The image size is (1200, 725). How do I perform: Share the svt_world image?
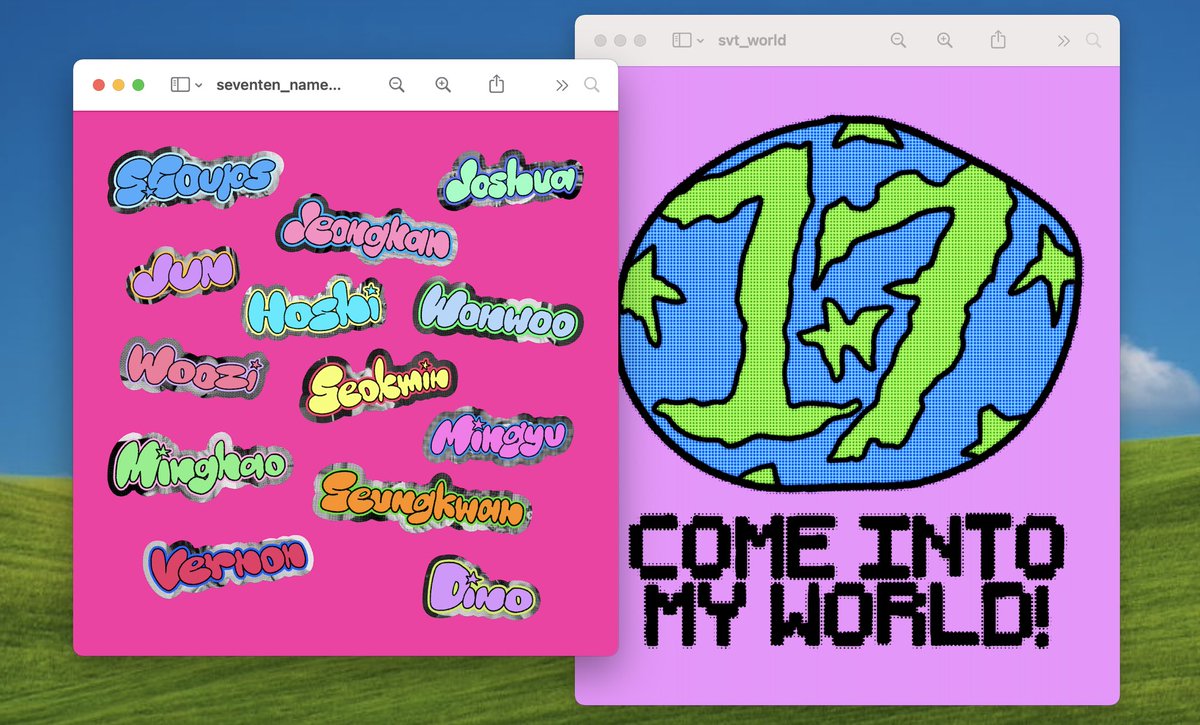tap(997, 40)
